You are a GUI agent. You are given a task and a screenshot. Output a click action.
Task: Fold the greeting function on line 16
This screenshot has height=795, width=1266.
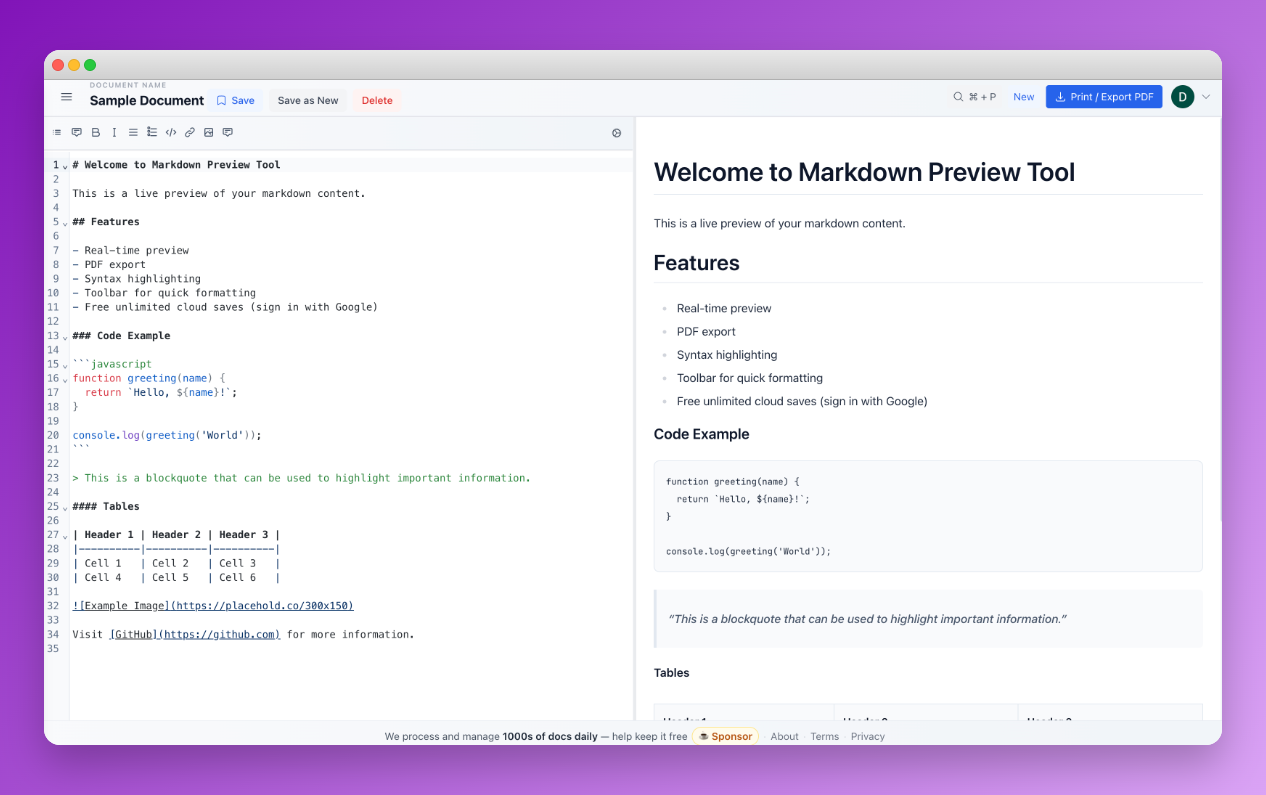(65, 379)
